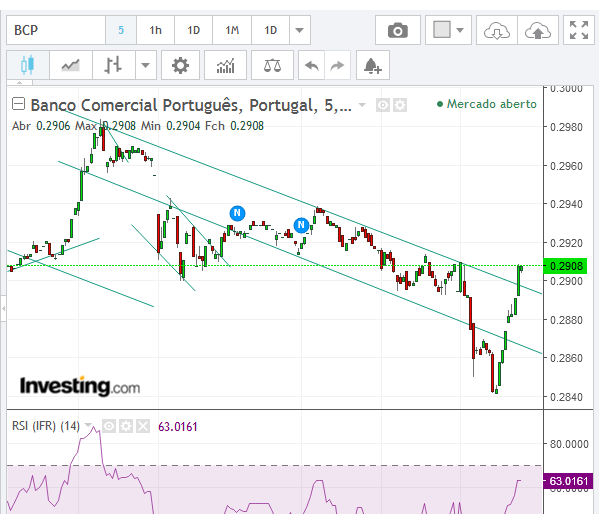Viewport: 601px width, 514px height.
Task: Collapse the Banco Comercial Português legend
Action: pyautogui.click(x=18, y=104)
